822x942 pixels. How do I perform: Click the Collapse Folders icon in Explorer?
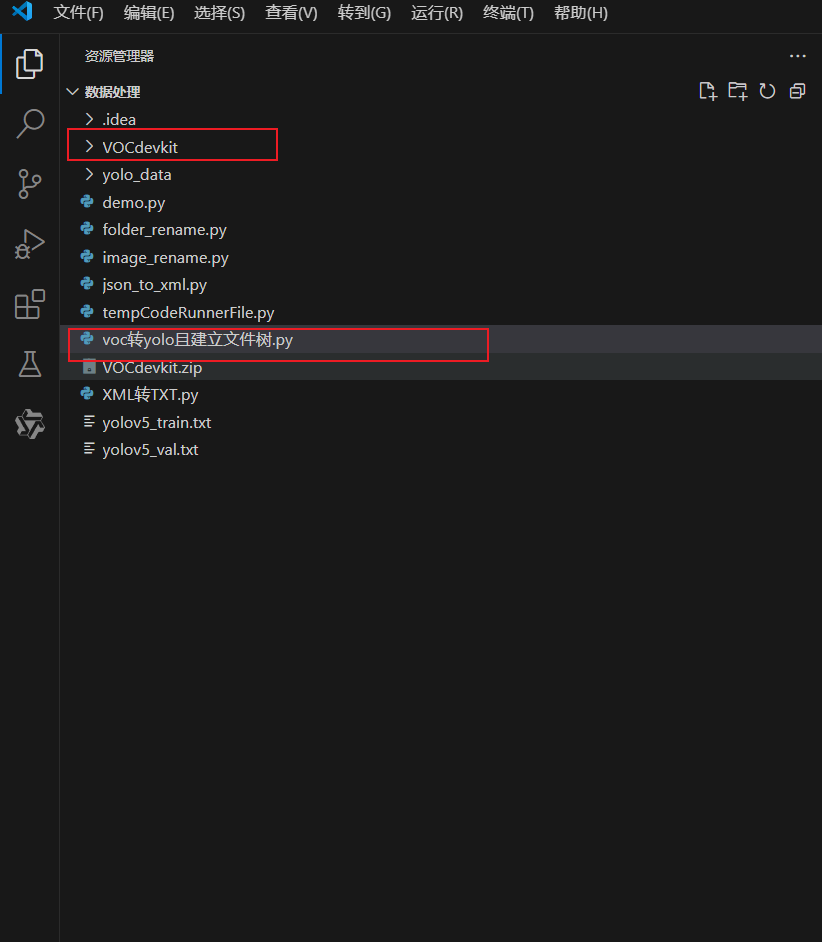click(796, 90)
